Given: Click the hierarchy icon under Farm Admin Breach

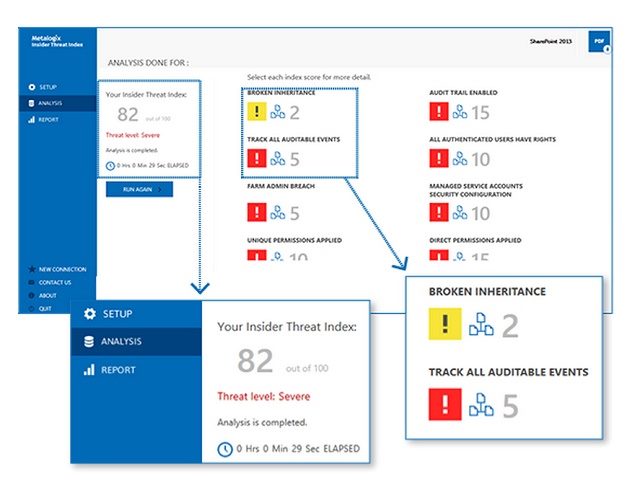Looking at the screenshot, I should (278, 213).
